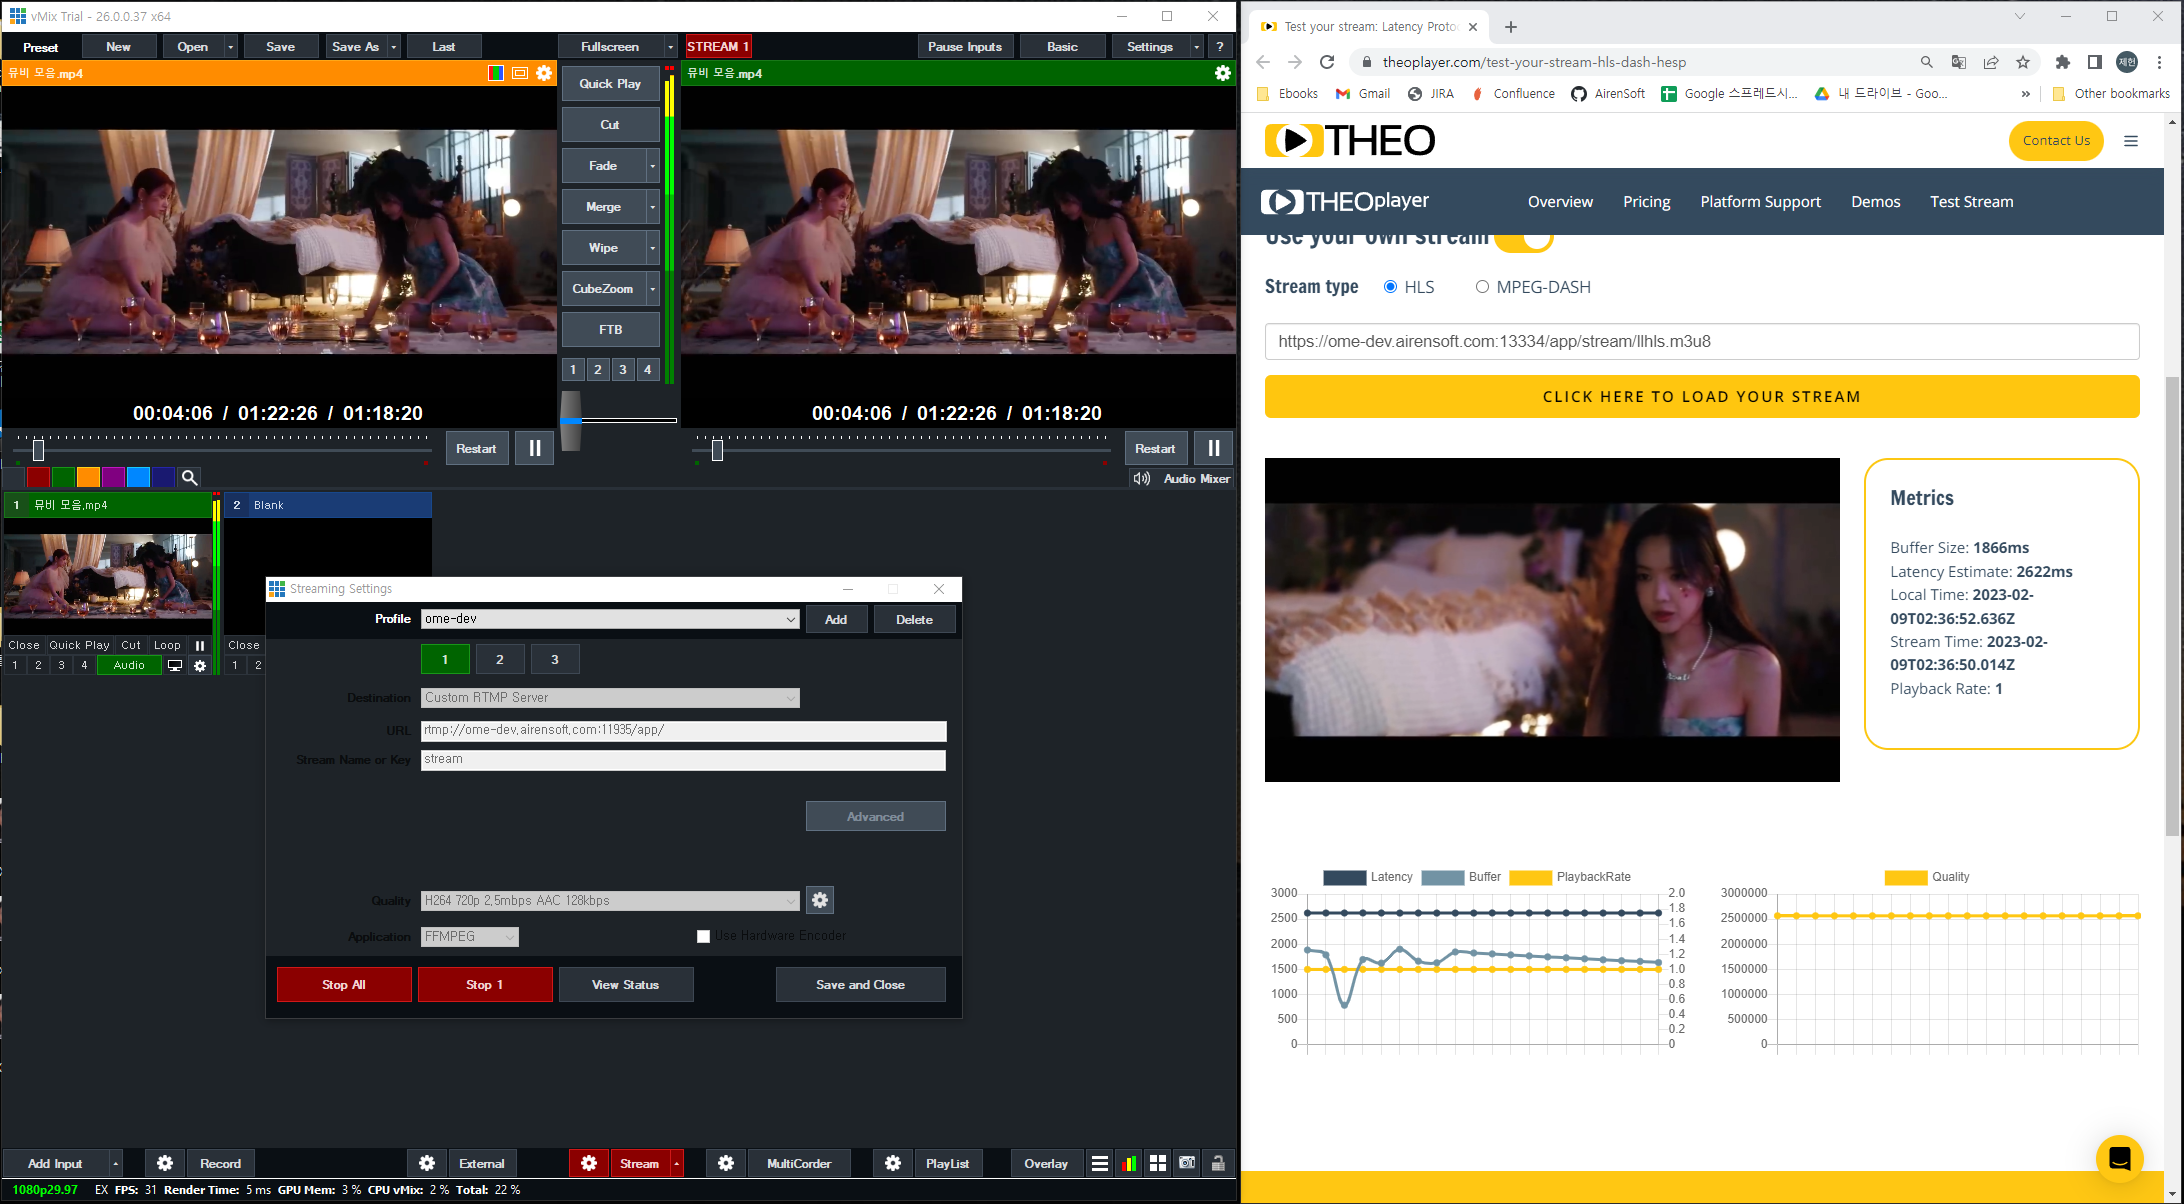
Task: Select the MPEG-DASH stream type radio button
Action: click(x=1483, y=287)
